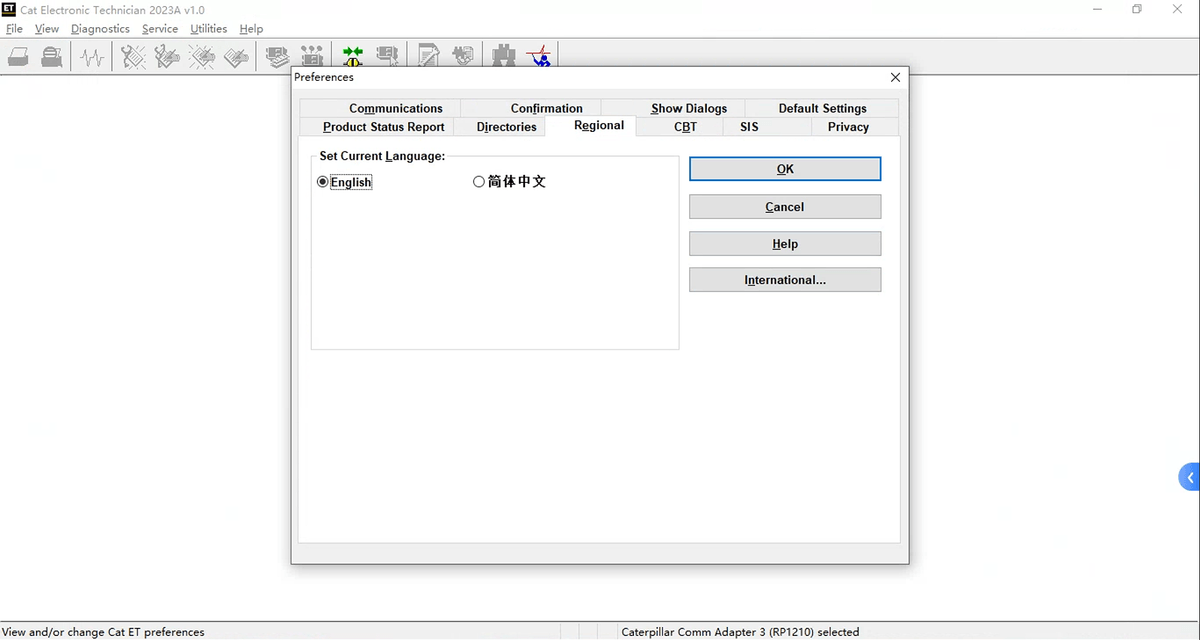
Task: Open the Utilities menu
Action: click(x=208, y=29)
